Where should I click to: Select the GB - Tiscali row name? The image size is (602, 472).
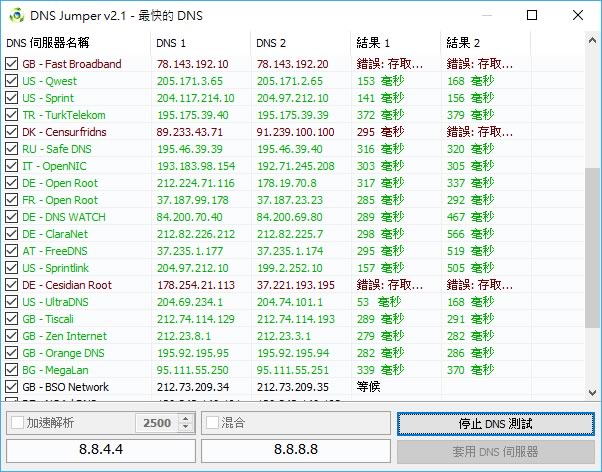click(48, 319)
